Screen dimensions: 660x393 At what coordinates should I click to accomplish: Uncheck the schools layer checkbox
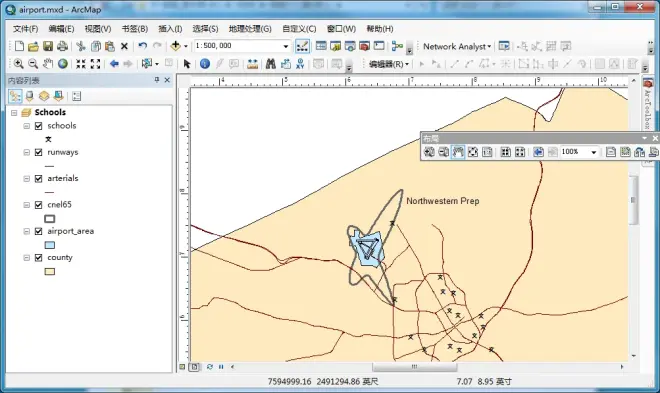tap(39, 126)
